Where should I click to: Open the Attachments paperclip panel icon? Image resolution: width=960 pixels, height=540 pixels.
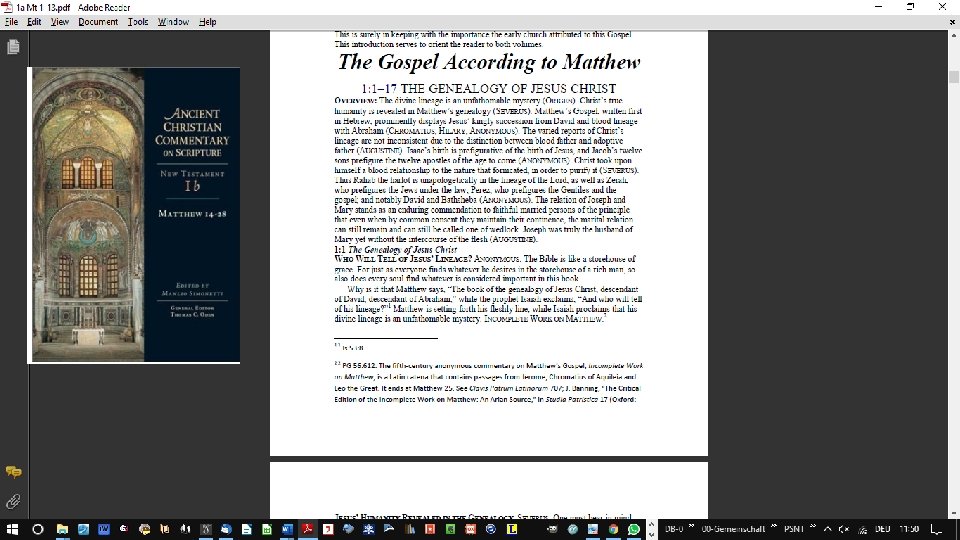pyautogui.click(x=13, y=501)
